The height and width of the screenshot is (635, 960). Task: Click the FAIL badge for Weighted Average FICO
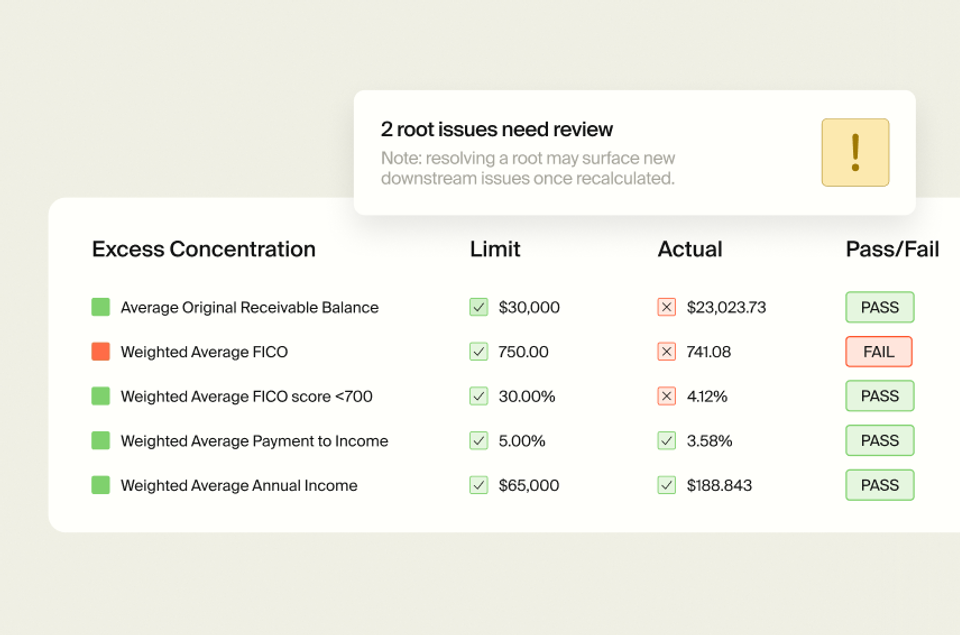879,351
